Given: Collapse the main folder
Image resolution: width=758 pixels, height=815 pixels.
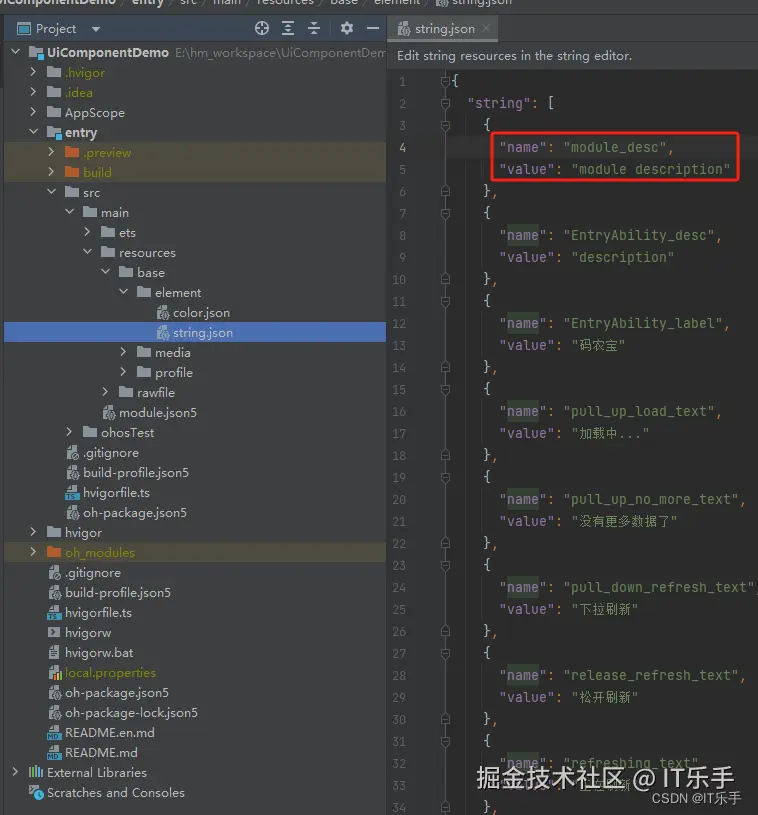Looking at the screenshot, I should [x=70, y=212].
